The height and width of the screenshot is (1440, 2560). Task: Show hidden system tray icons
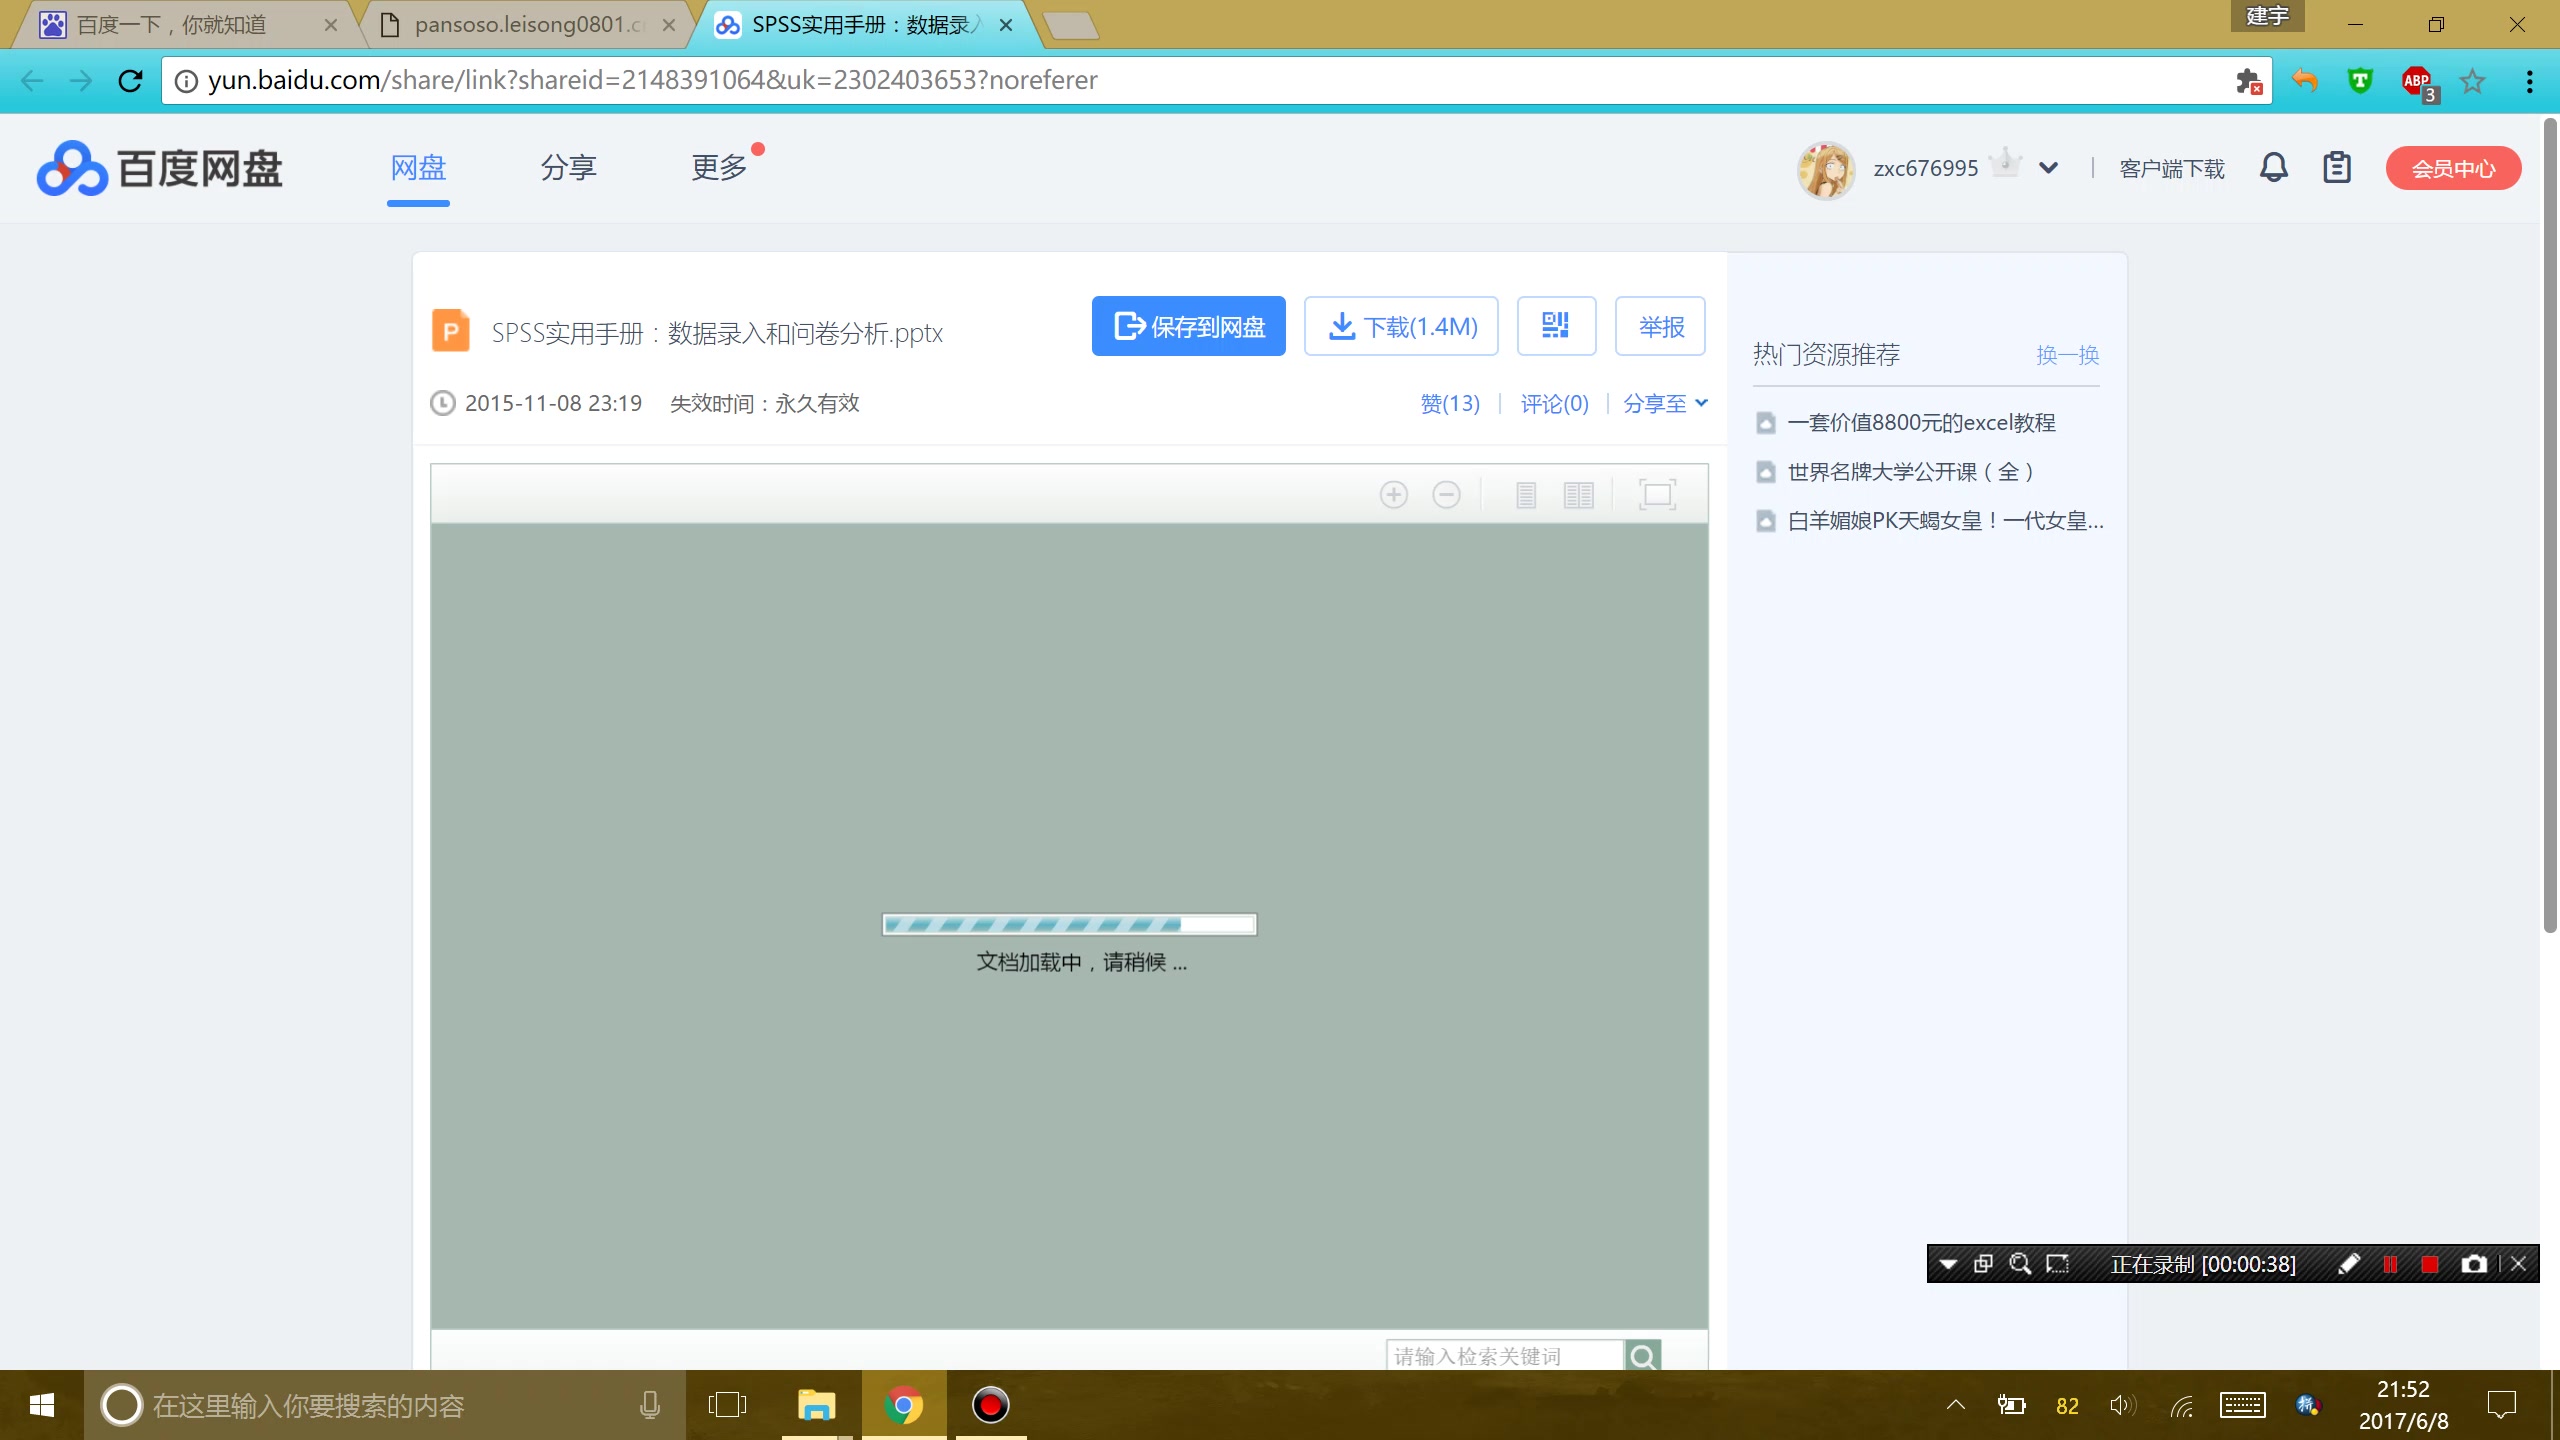(1956, 1405)
